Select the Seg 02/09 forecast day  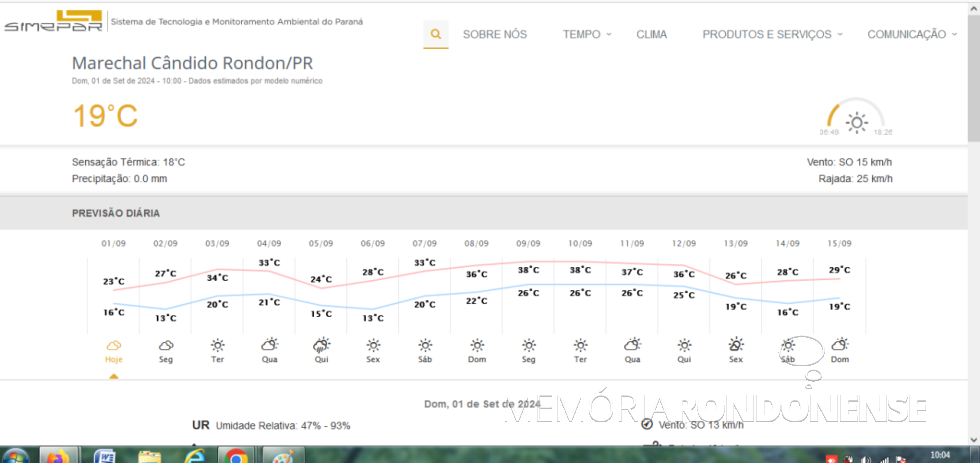click(x=165, y=350)
